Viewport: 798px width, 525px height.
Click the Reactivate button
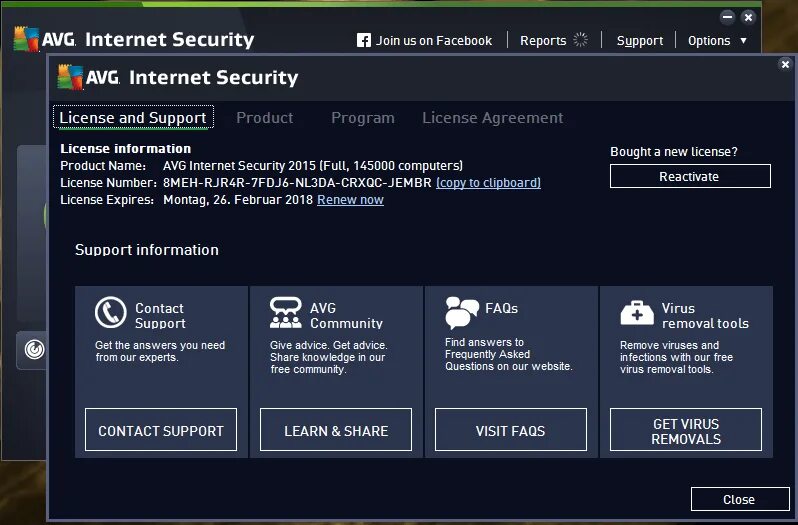690,176
